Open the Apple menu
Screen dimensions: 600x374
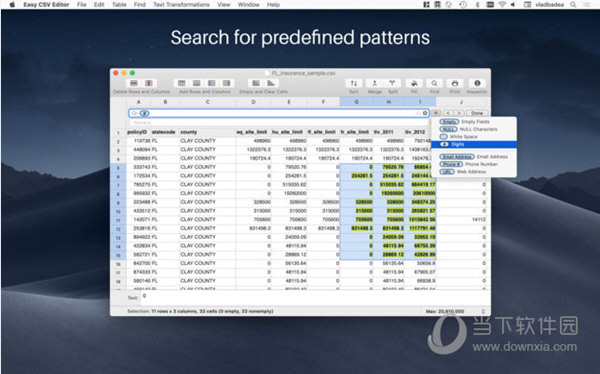tap(12, 5)
